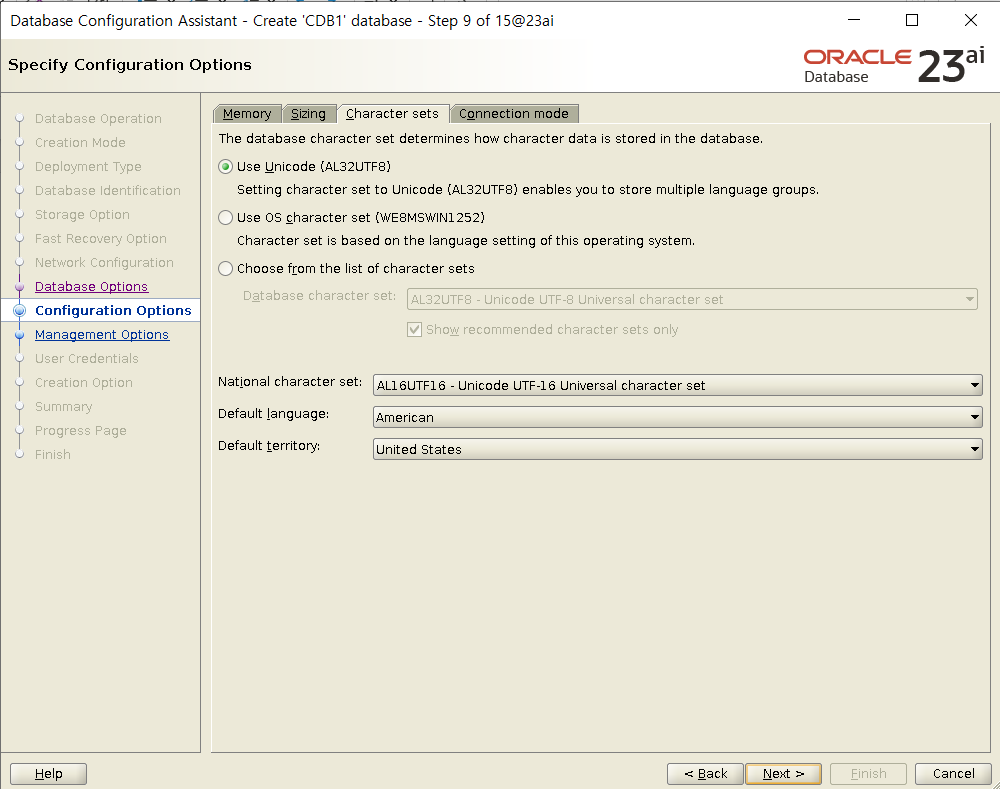
Task: Switch to the Memory tab
Action: click(x=247, y=114)
